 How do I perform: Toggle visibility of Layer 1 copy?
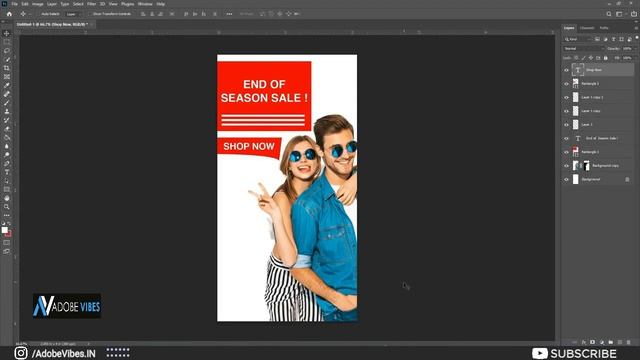pos(566,111)
